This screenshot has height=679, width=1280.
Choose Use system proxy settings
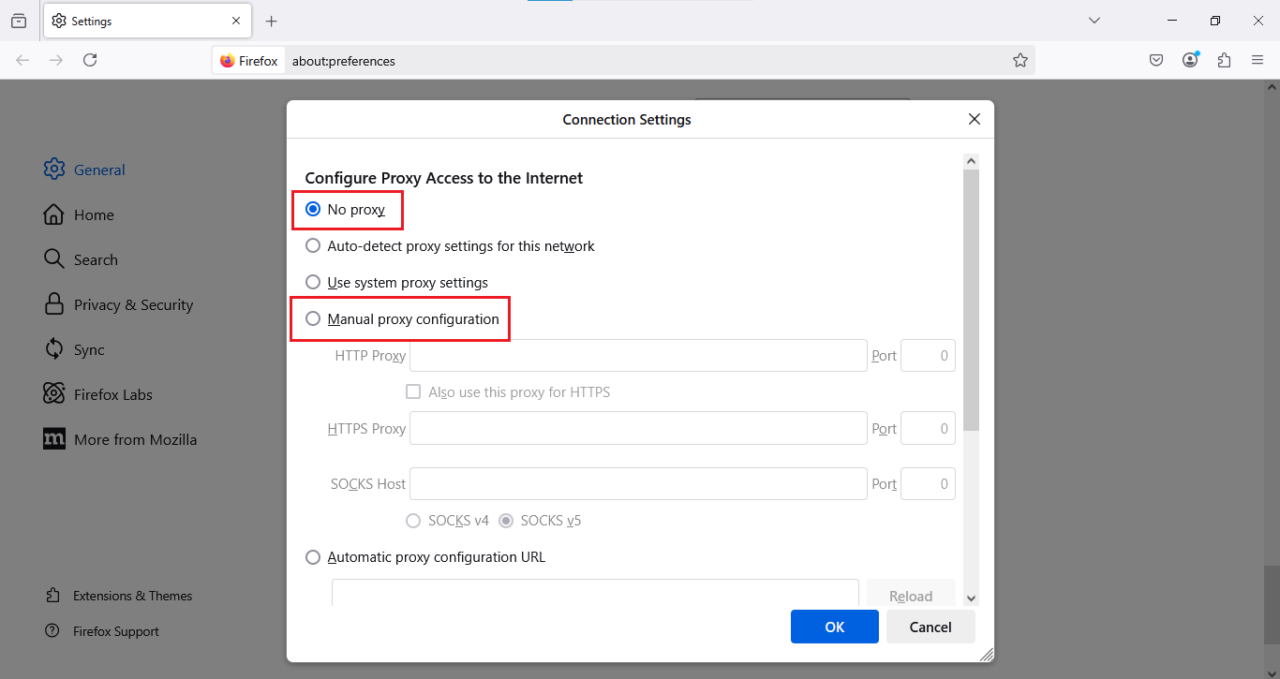(x=313, y=283)
